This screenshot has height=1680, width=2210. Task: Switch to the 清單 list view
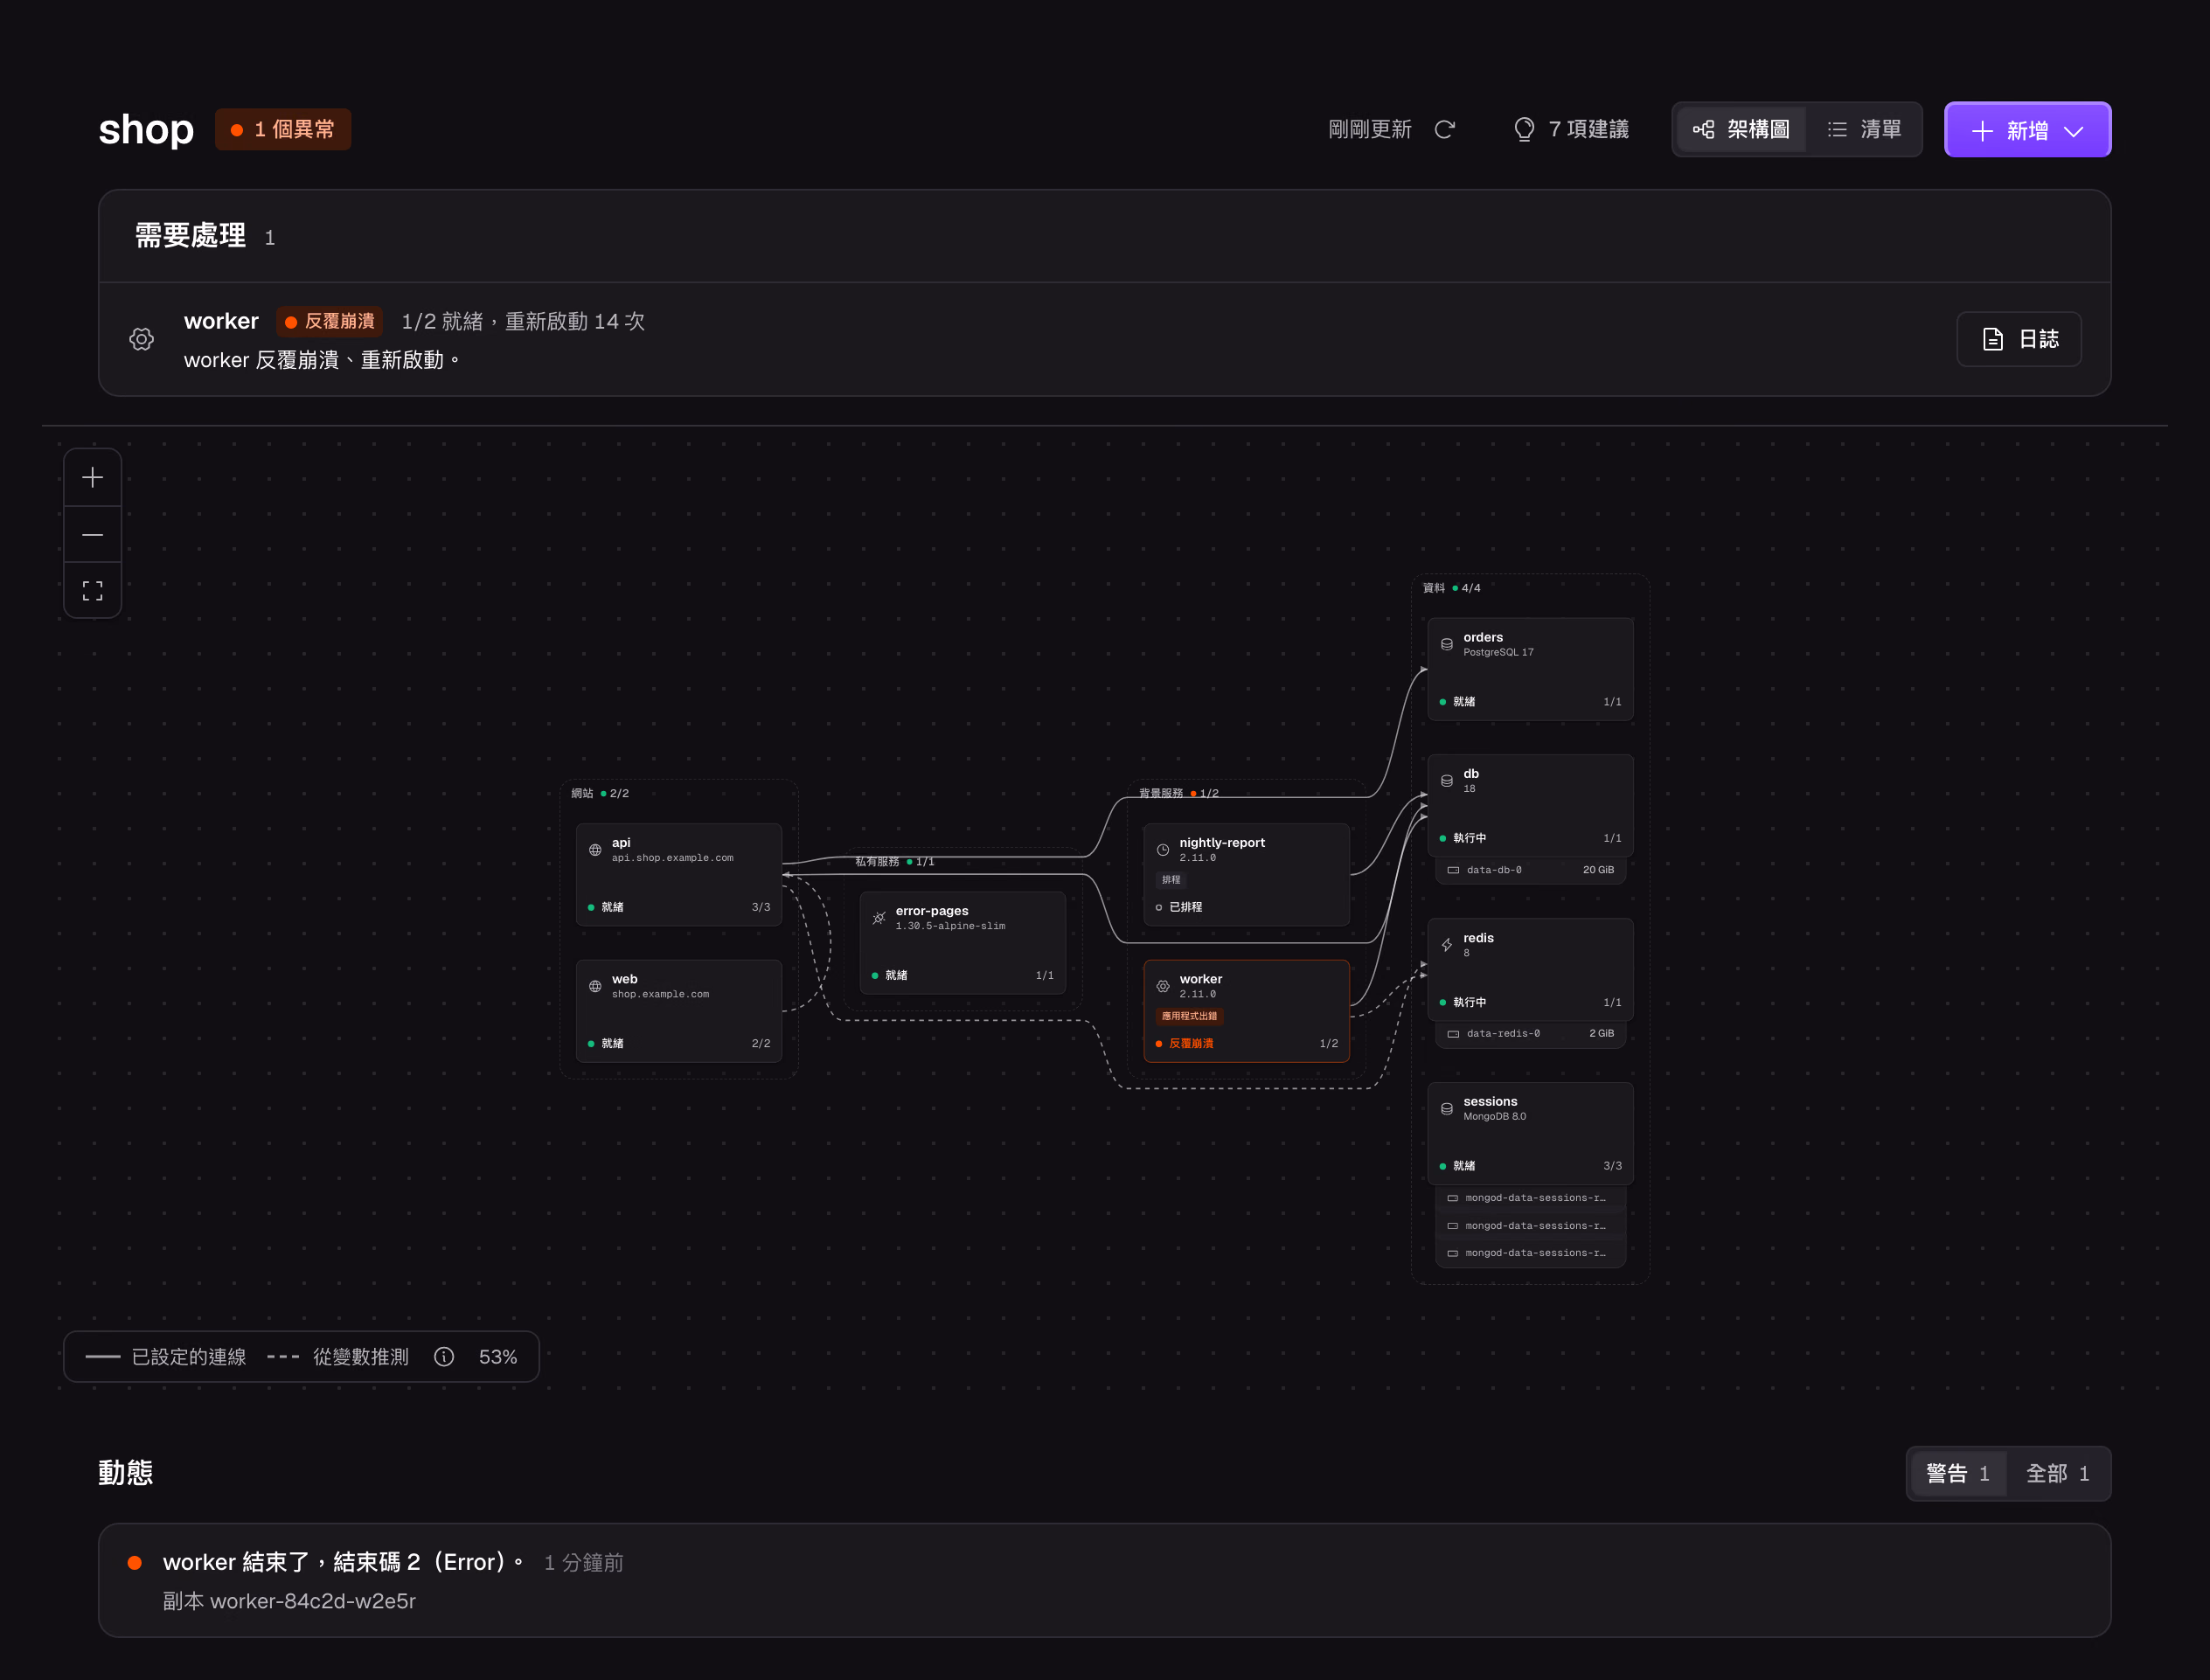coord(1864,130)
